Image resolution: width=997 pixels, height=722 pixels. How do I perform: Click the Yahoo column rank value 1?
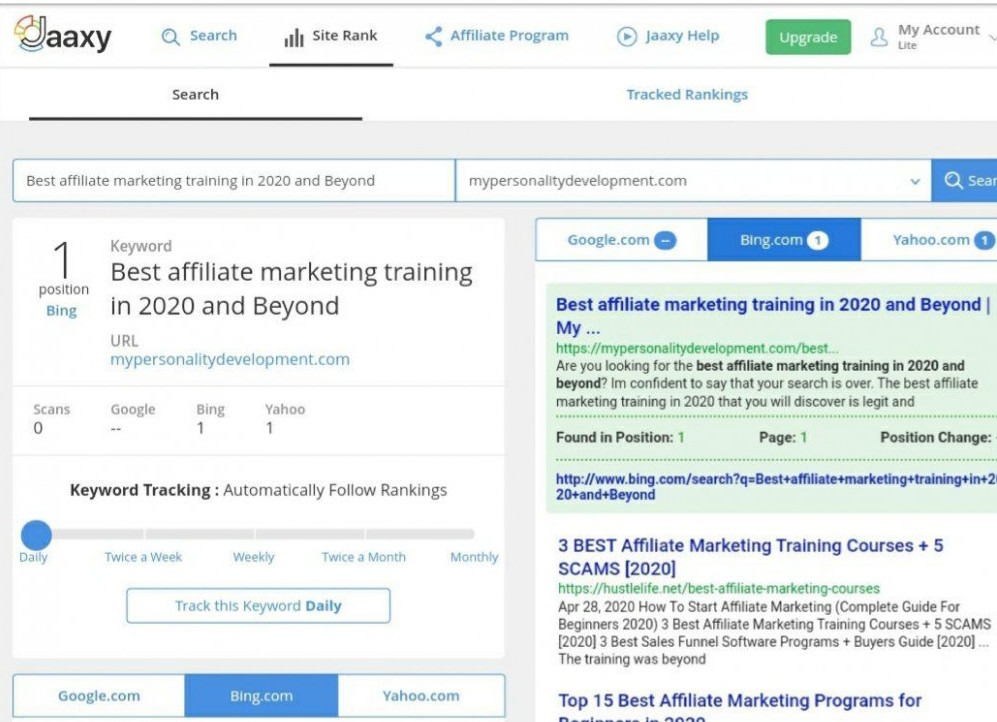pos(270,428)
